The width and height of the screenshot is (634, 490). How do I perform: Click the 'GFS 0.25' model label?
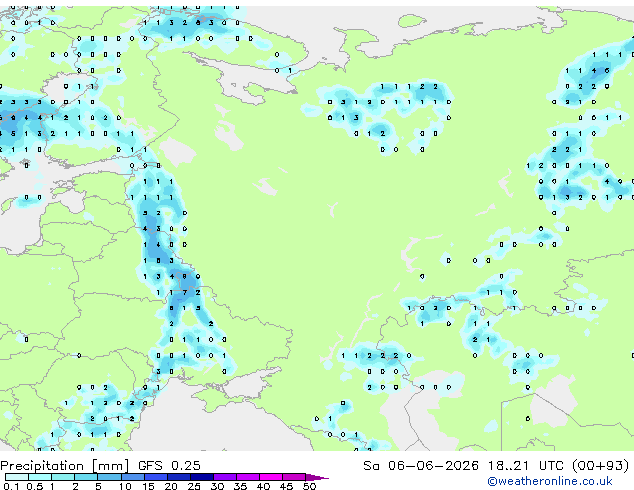click(169, 466)
